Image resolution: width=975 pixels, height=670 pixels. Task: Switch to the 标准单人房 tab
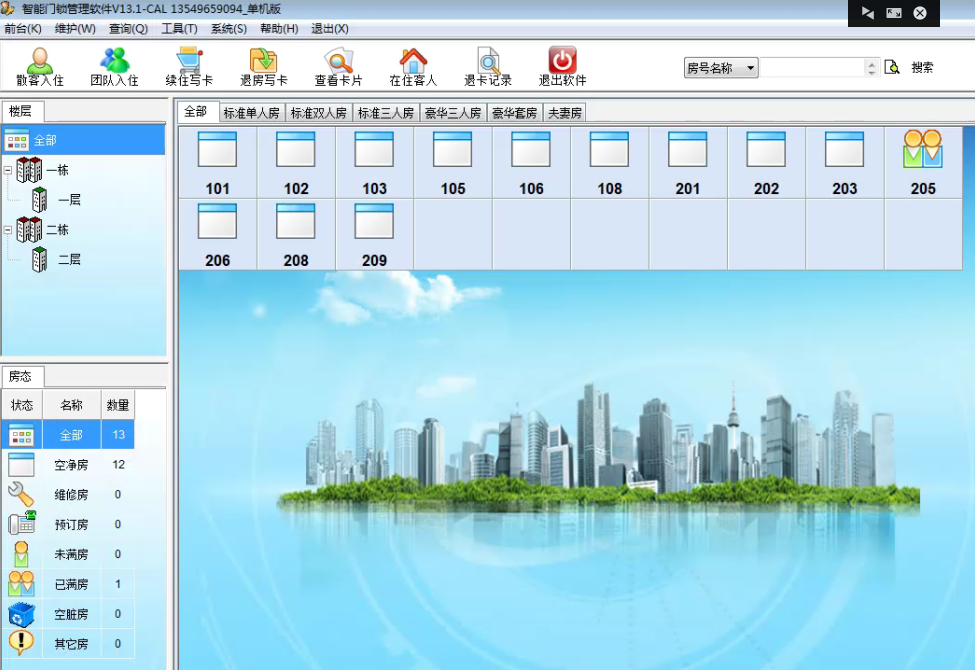251,113
